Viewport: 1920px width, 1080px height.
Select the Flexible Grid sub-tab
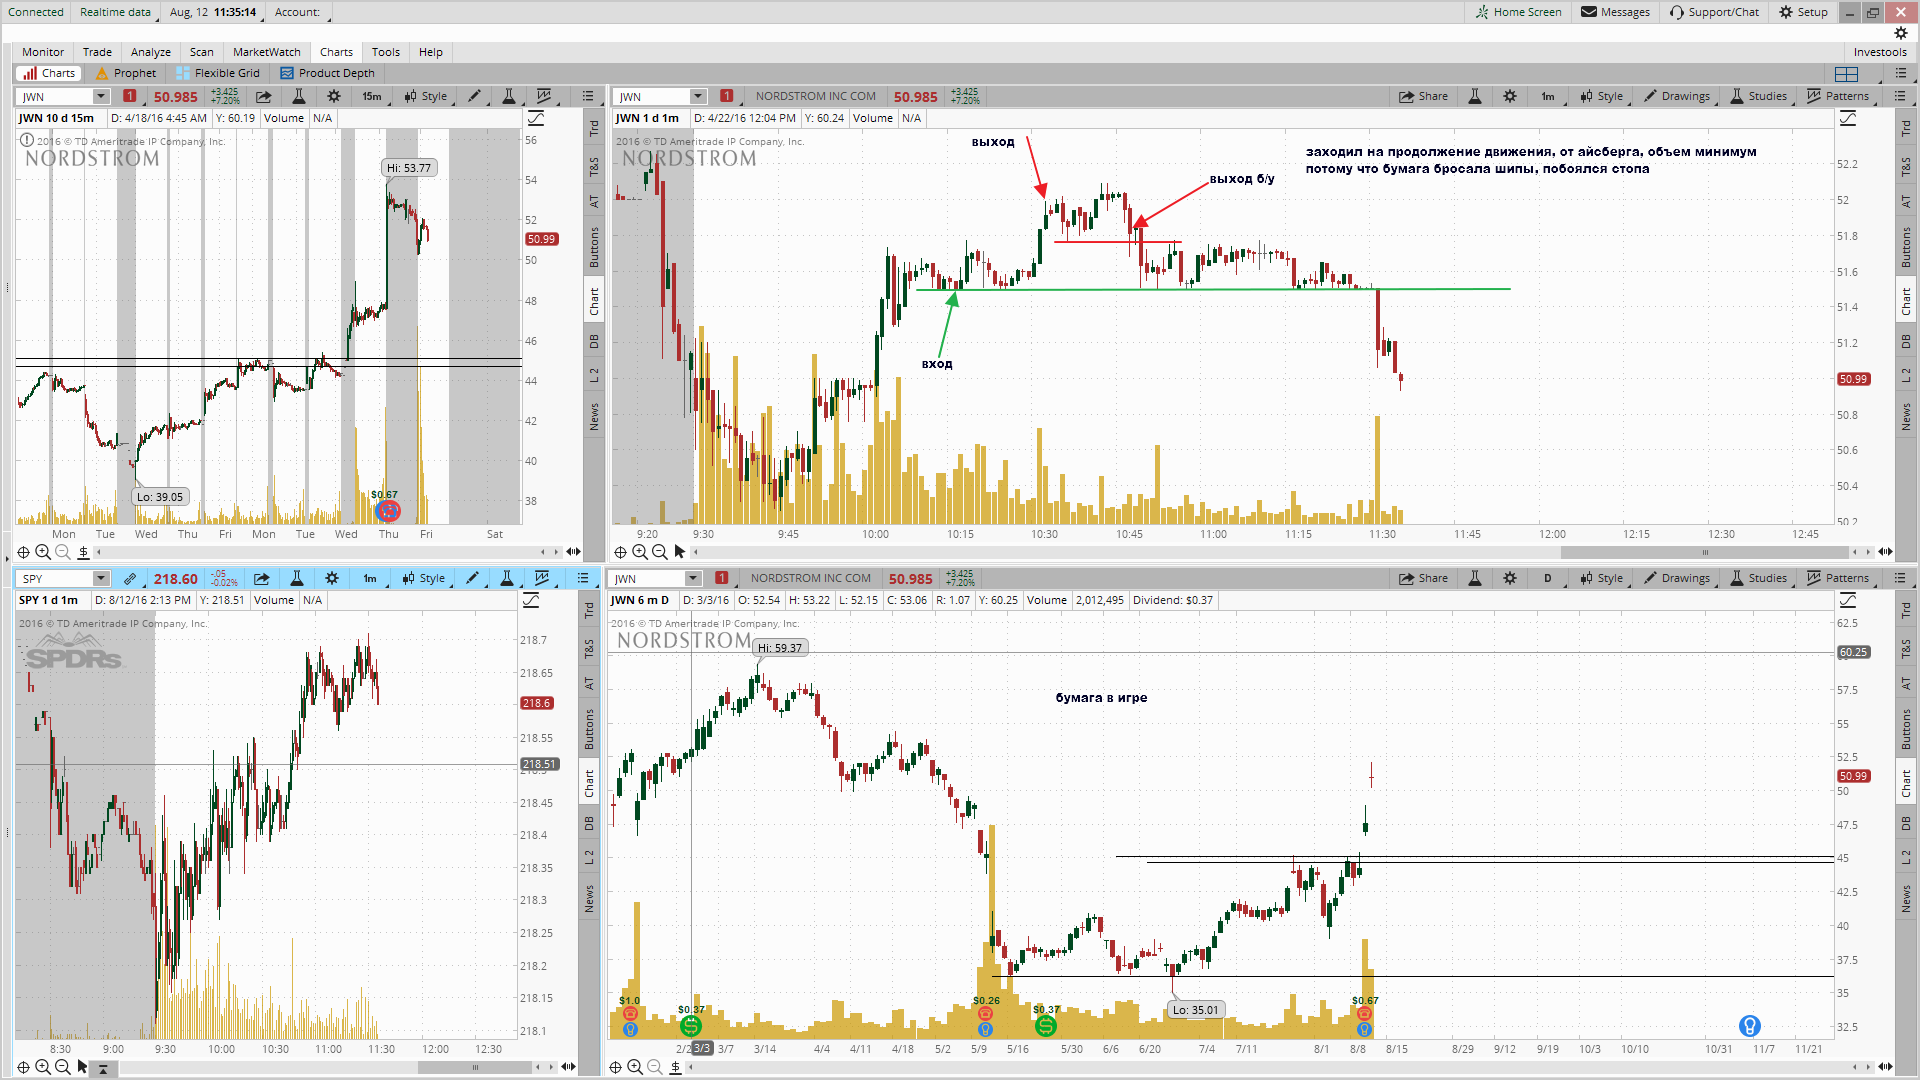[218, 73]
